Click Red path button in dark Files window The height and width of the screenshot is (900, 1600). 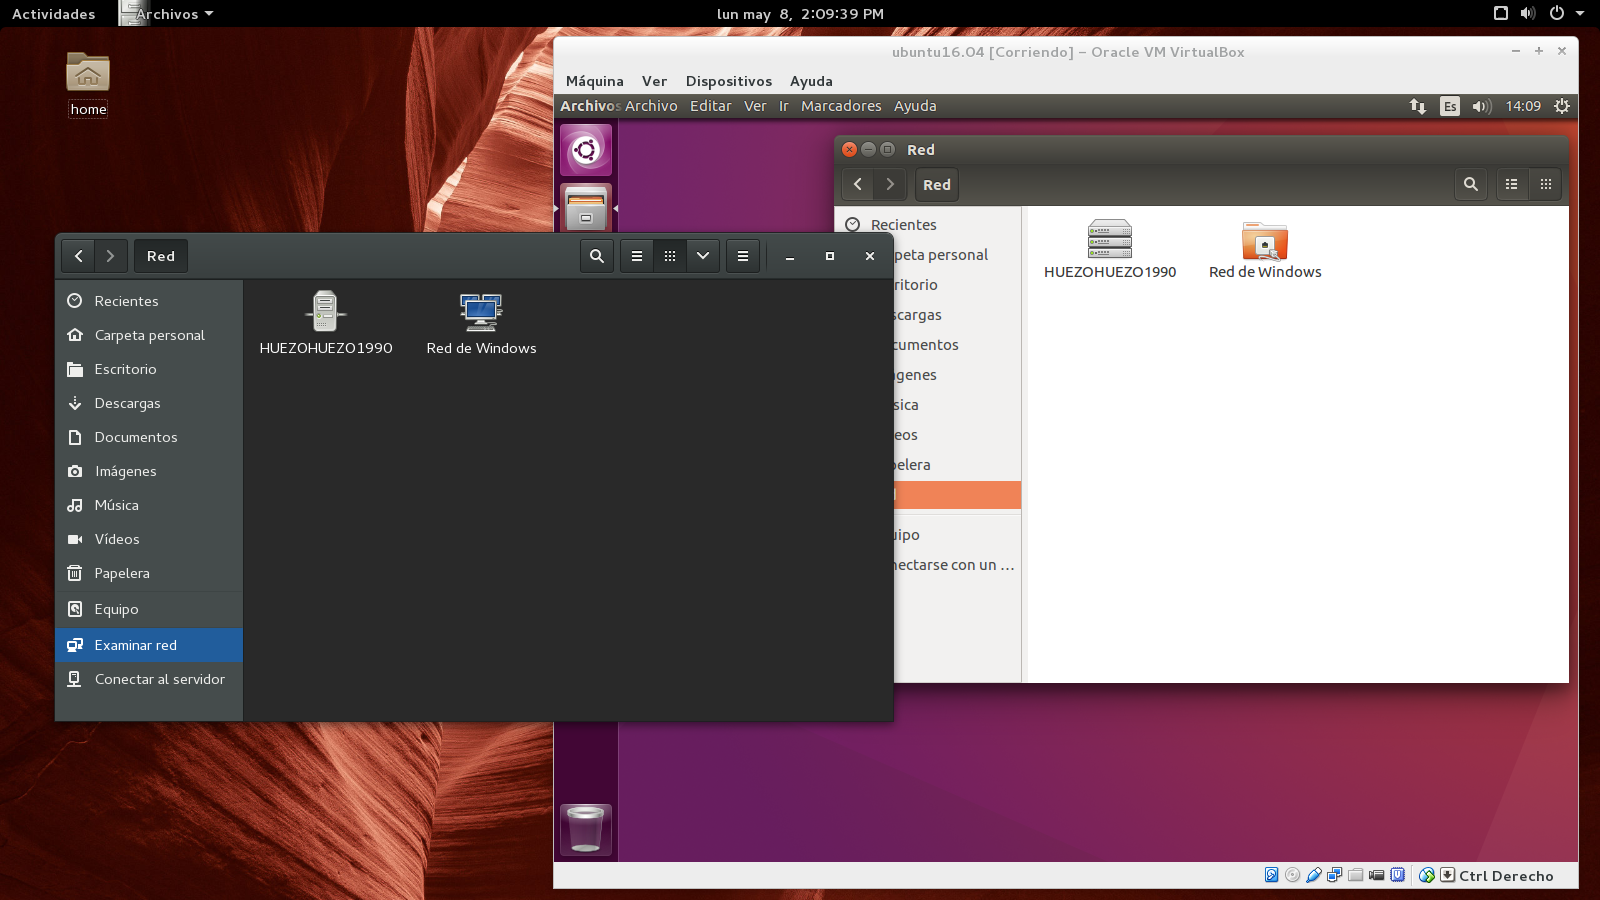tap(161, 256)
